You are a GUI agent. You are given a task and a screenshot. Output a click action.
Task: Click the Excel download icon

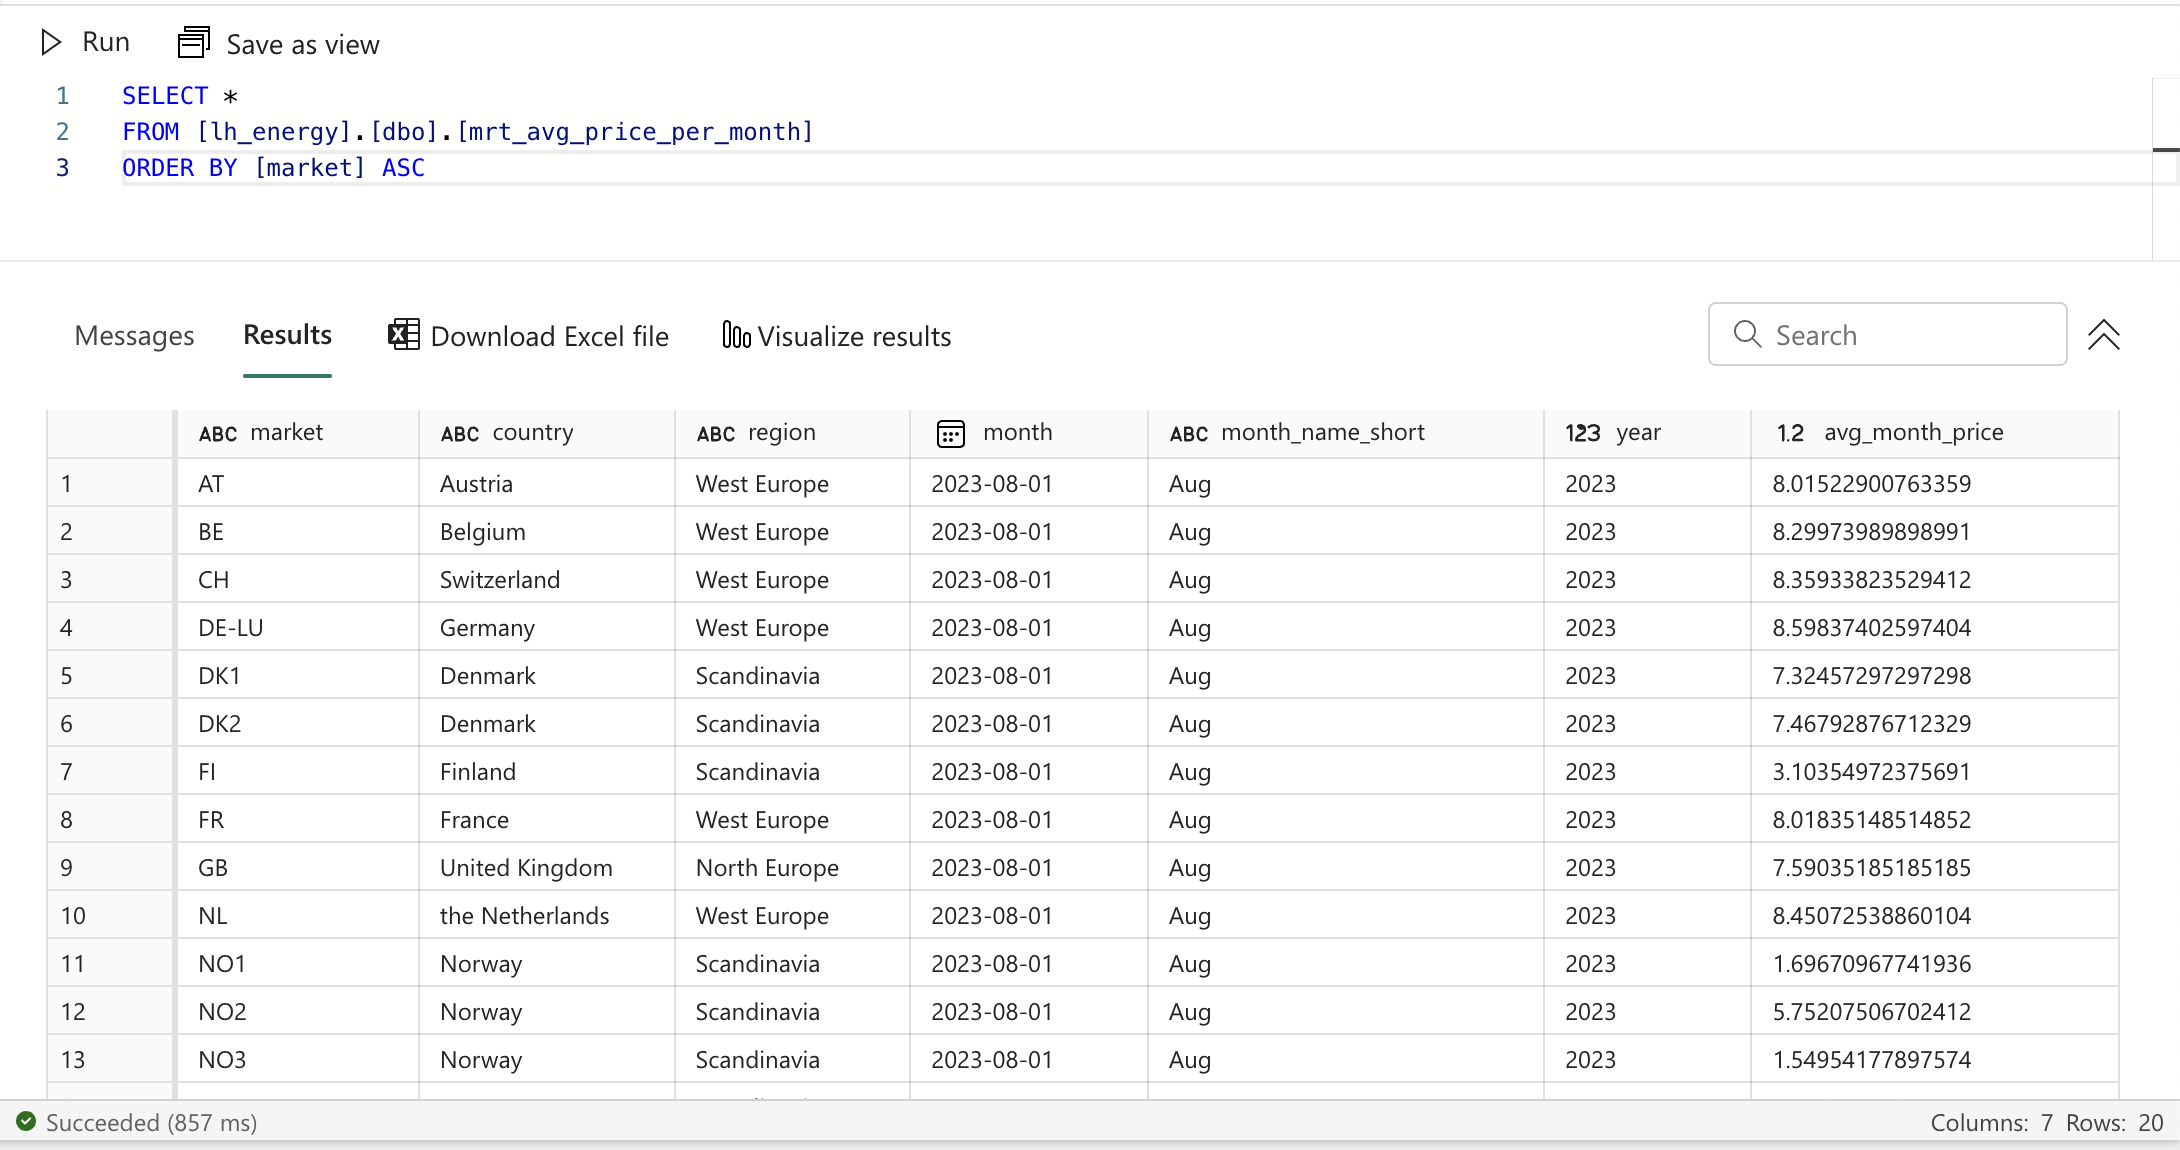coord(403,335)
